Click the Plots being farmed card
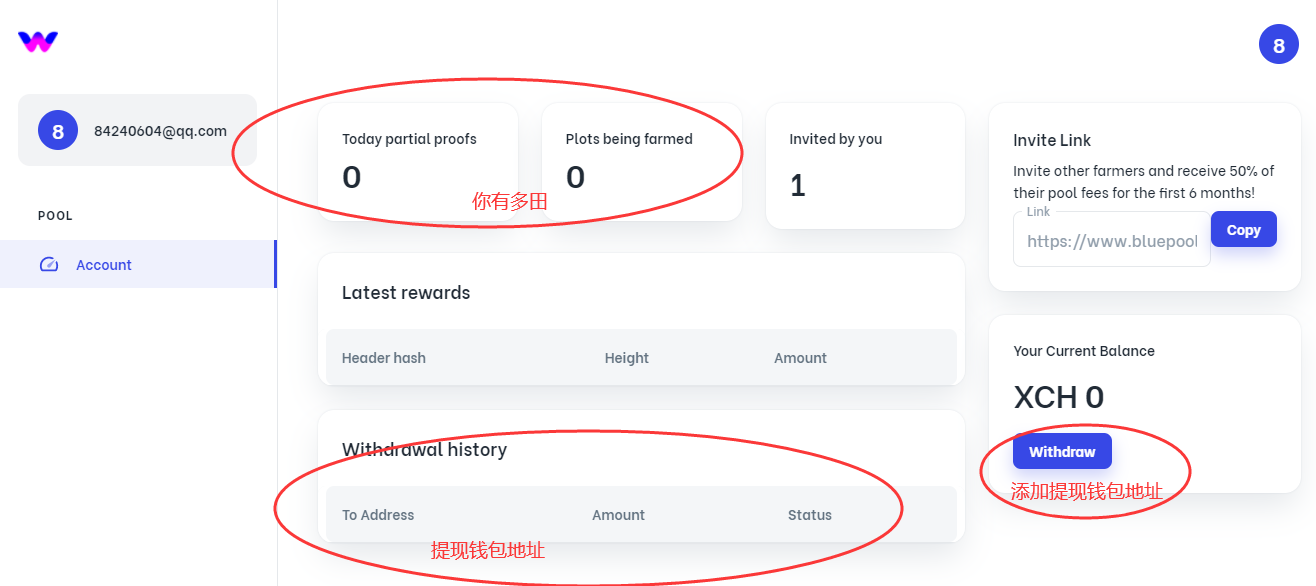1316x586 pixels. tap(641, 161)
